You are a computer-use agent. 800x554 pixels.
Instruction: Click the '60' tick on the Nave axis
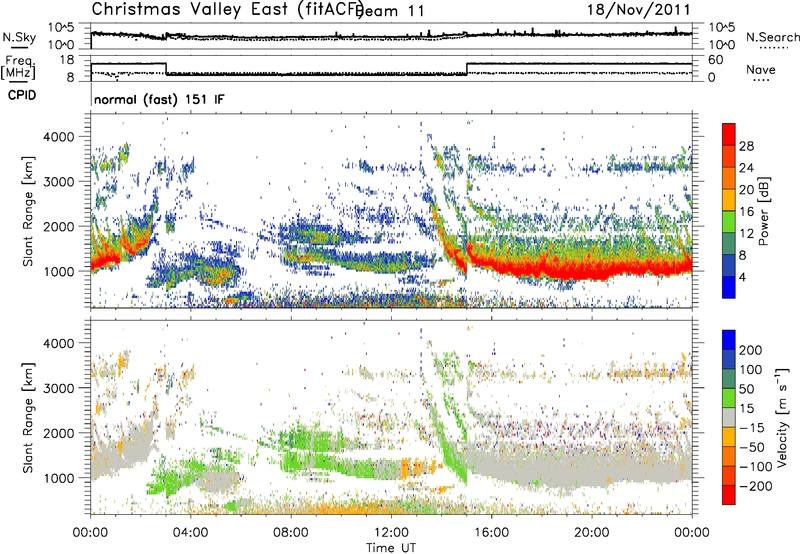[x=716, y=60]
